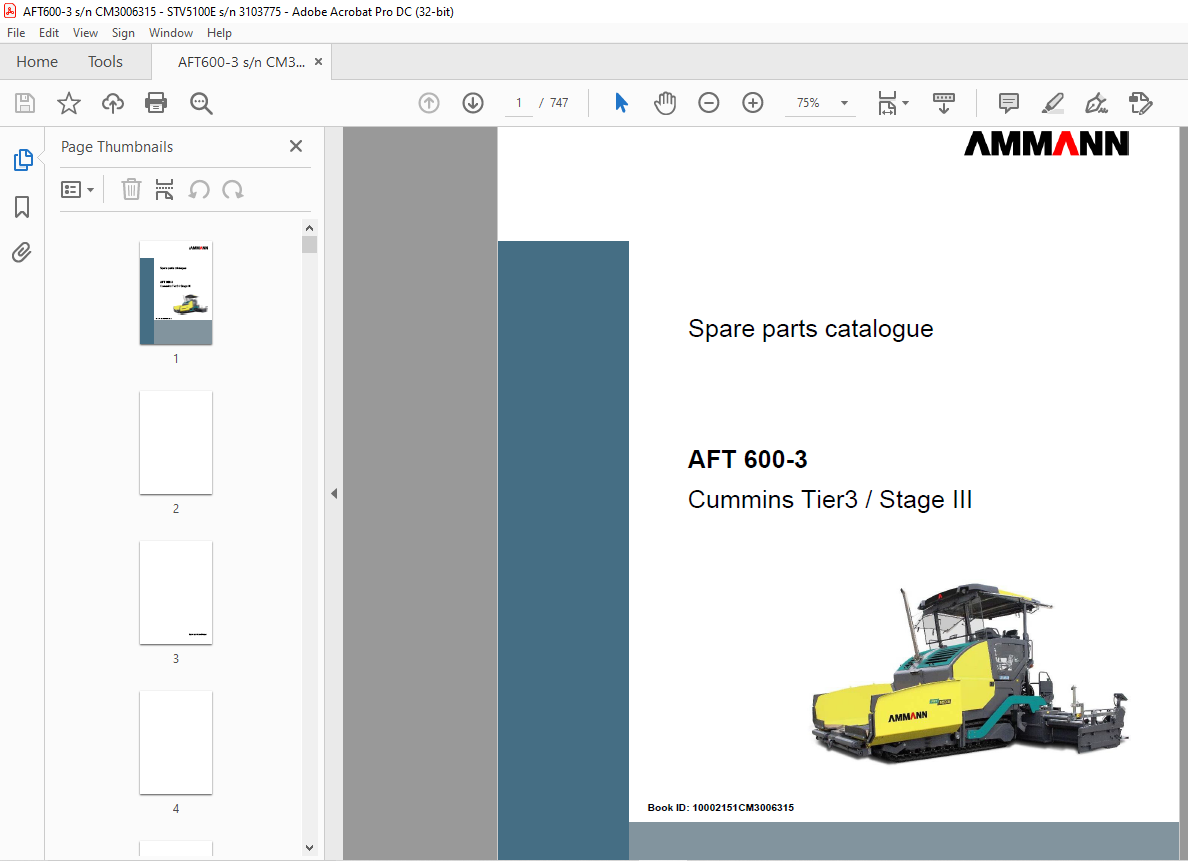This screenshot has height=861, width=1188.
Task: Click the AMMANN logo on page
Action: pos(1046,143)
